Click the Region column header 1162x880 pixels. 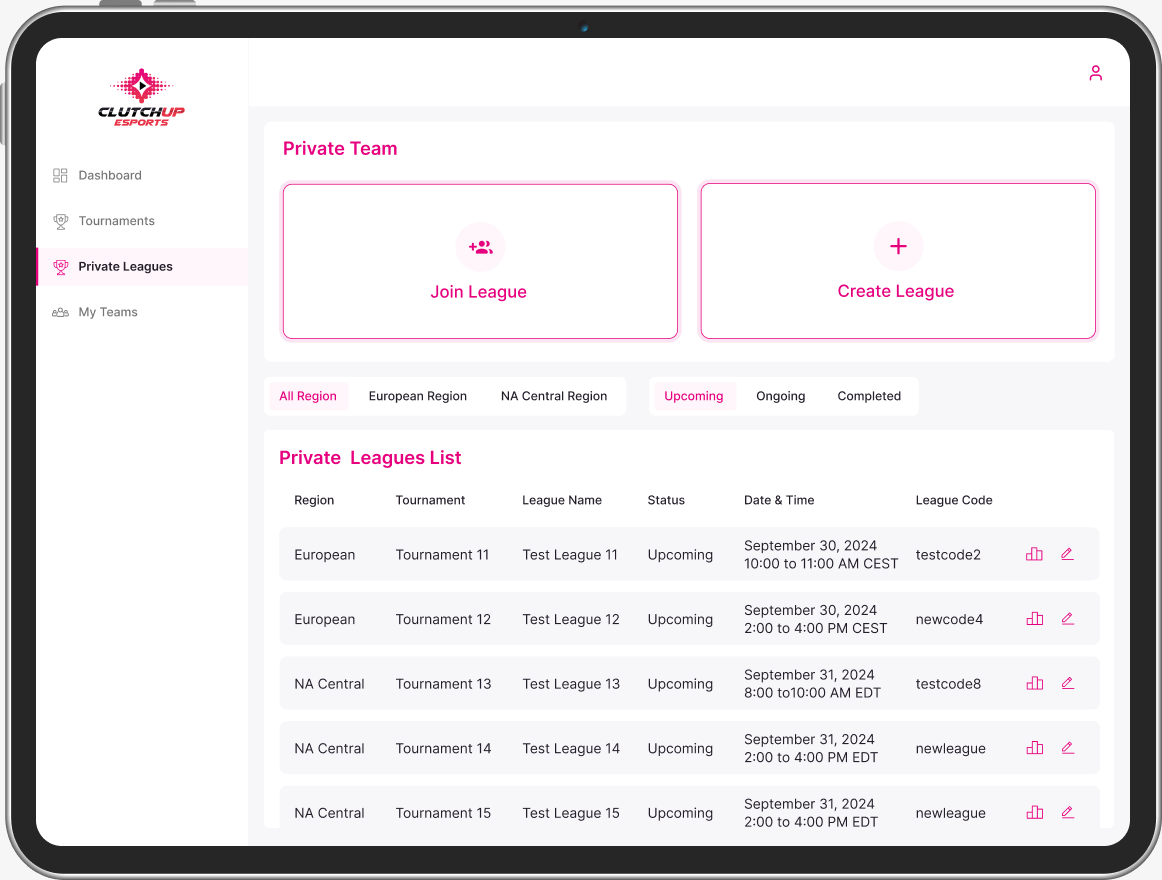point(314,500)
